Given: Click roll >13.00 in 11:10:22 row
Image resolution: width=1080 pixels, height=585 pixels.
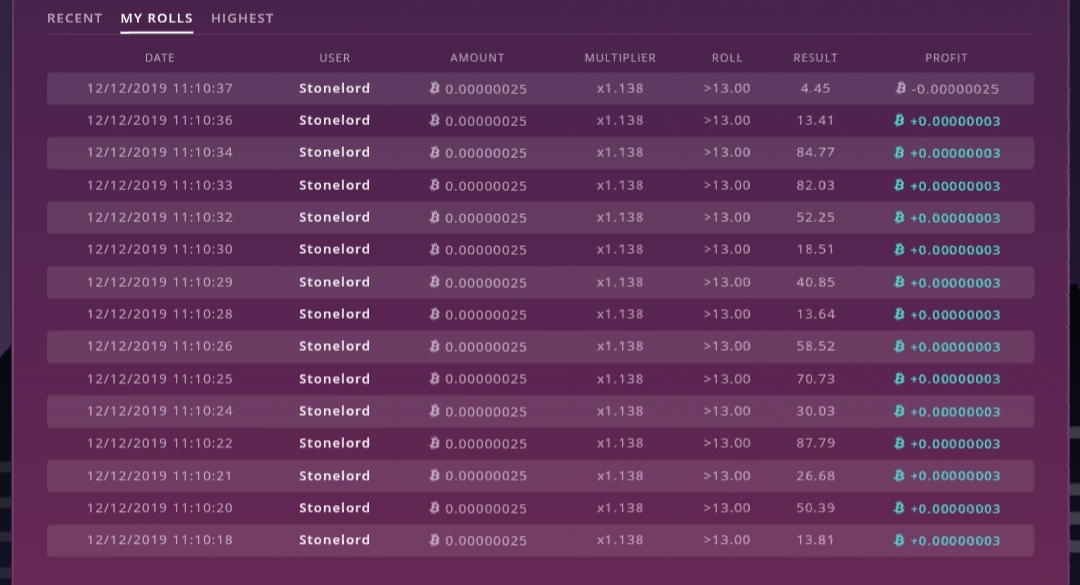Looking at the screenshot, I should coord(727,443).
